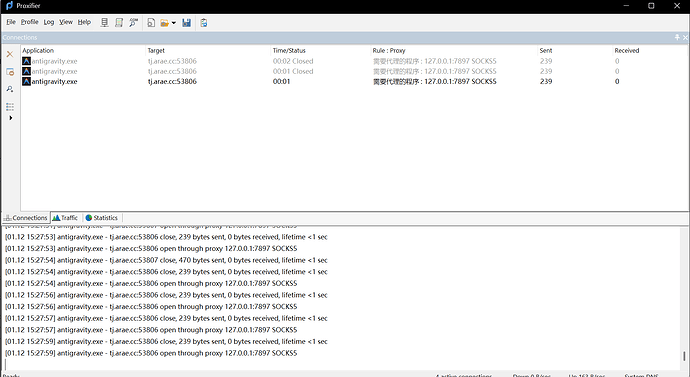Click the bold 0 received value
The image size is (690, 377).
coord(617,81)
